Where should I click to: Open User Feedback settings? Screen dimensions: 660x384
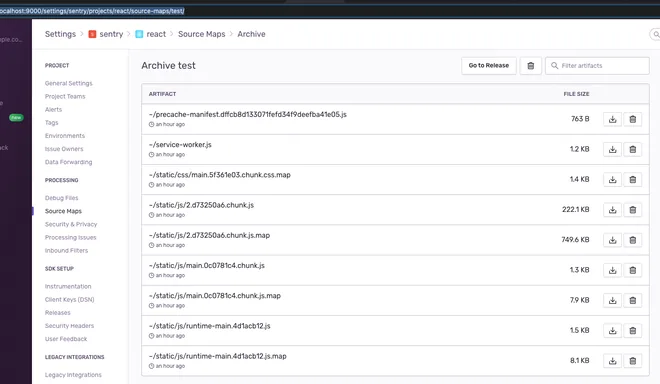coord(66,339)
